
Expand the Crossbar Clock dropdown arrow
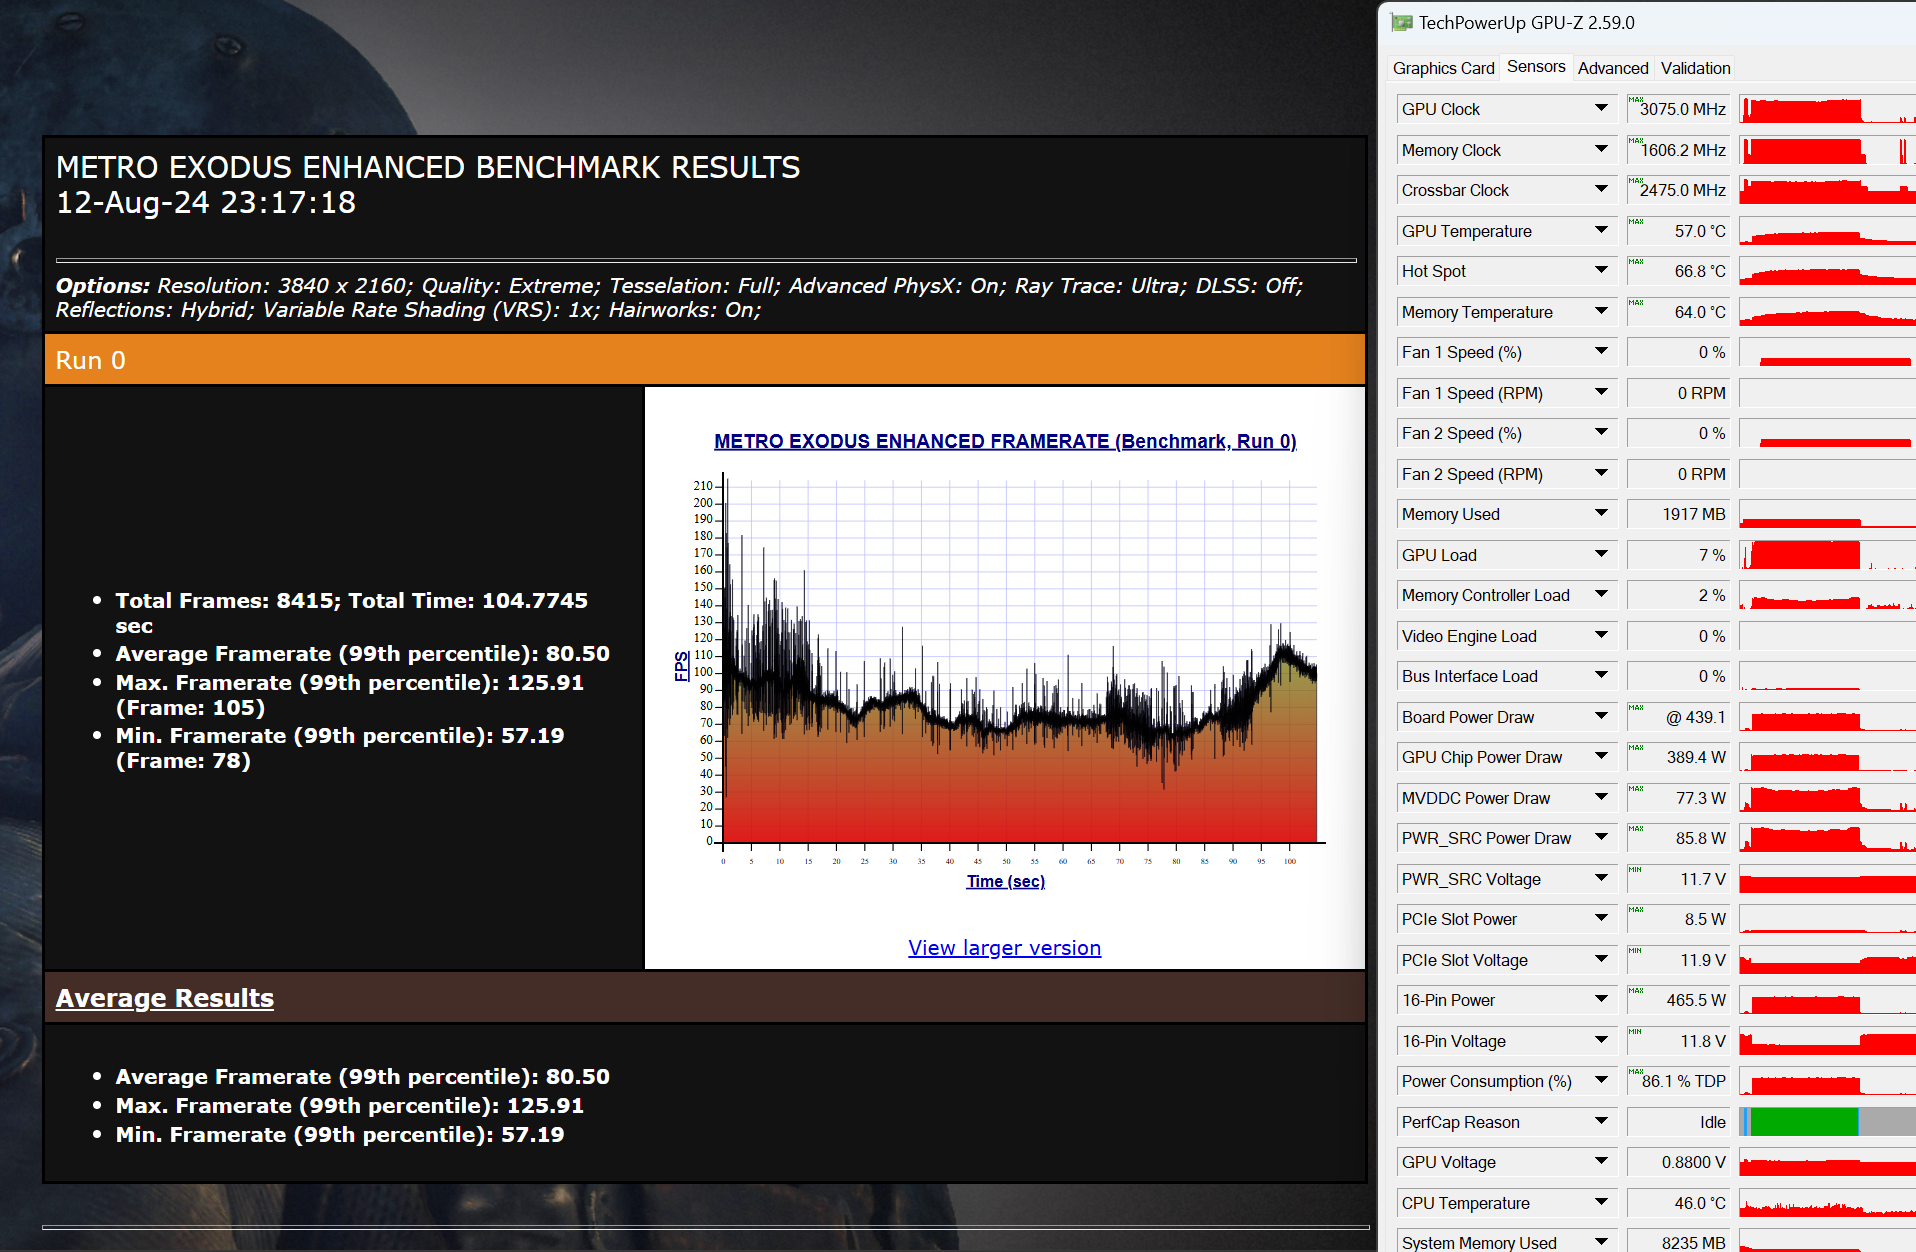[x=1601, y=190]
